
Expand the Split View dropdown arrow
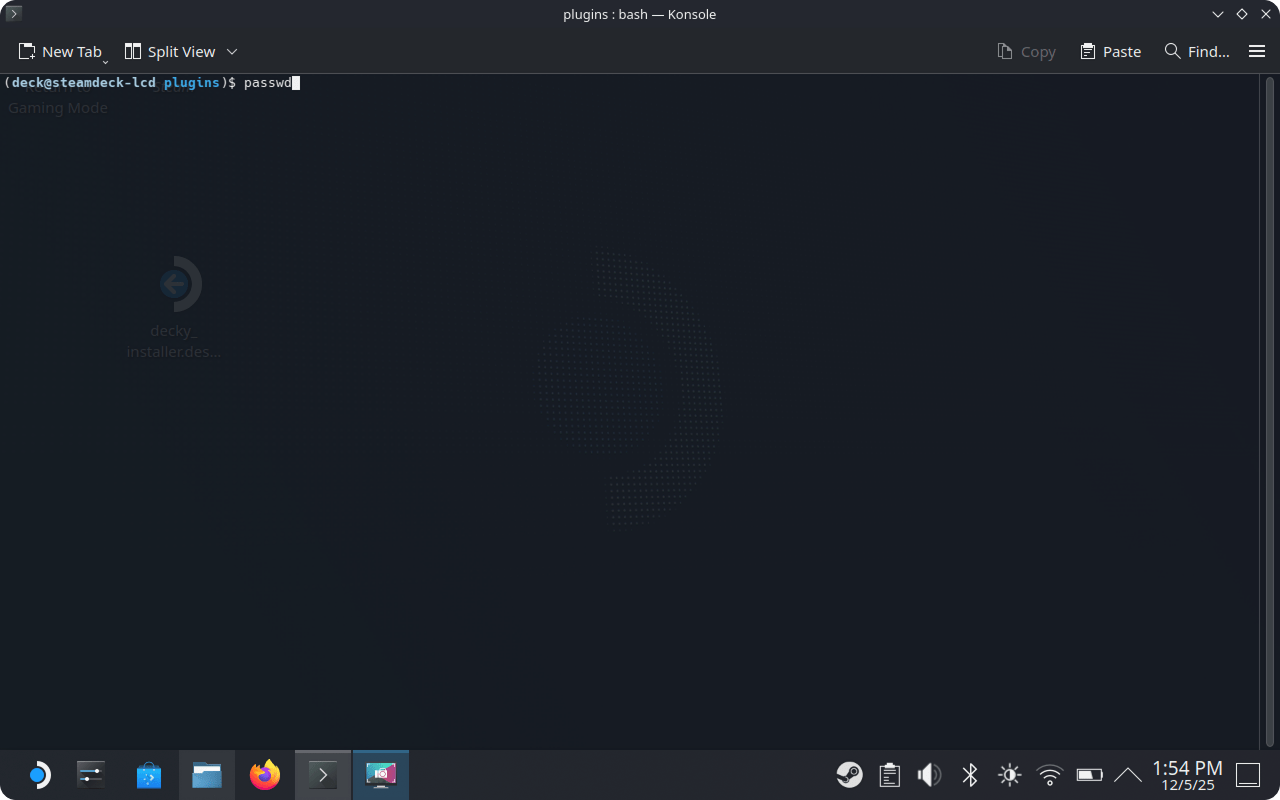click(232, 52)
